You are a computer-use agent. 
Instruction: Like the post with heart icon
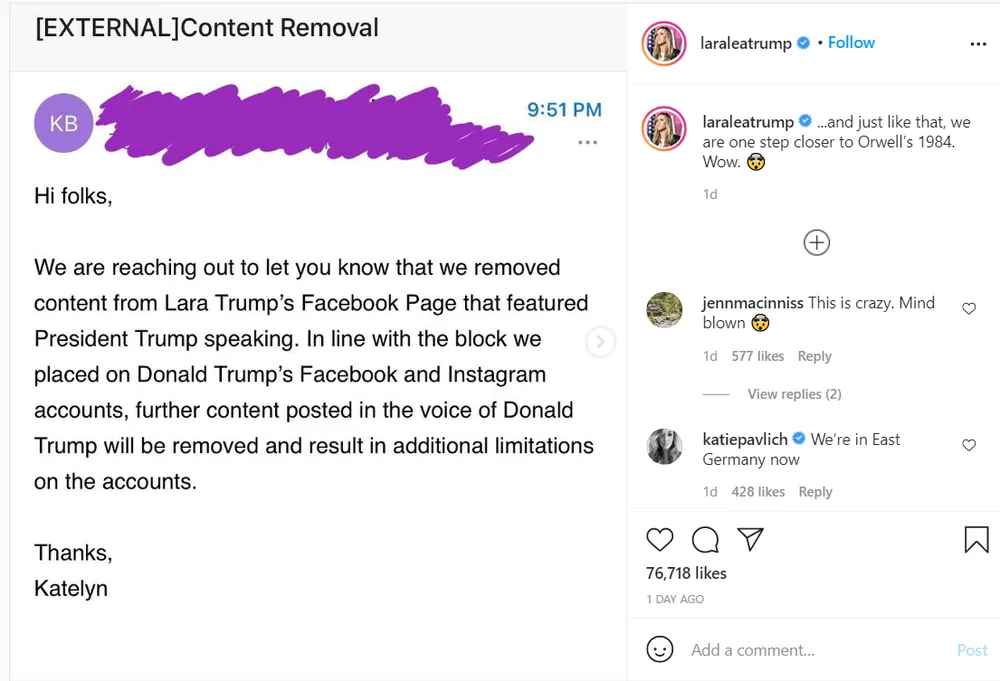coord(660,540)
